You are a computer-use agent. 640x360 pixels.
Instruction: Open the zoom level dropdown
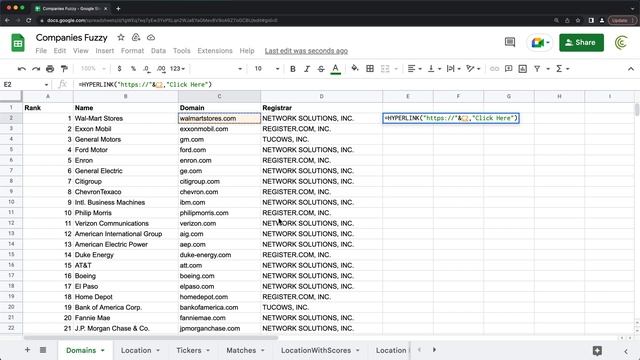pyautogui.click(x=93, y=69)
